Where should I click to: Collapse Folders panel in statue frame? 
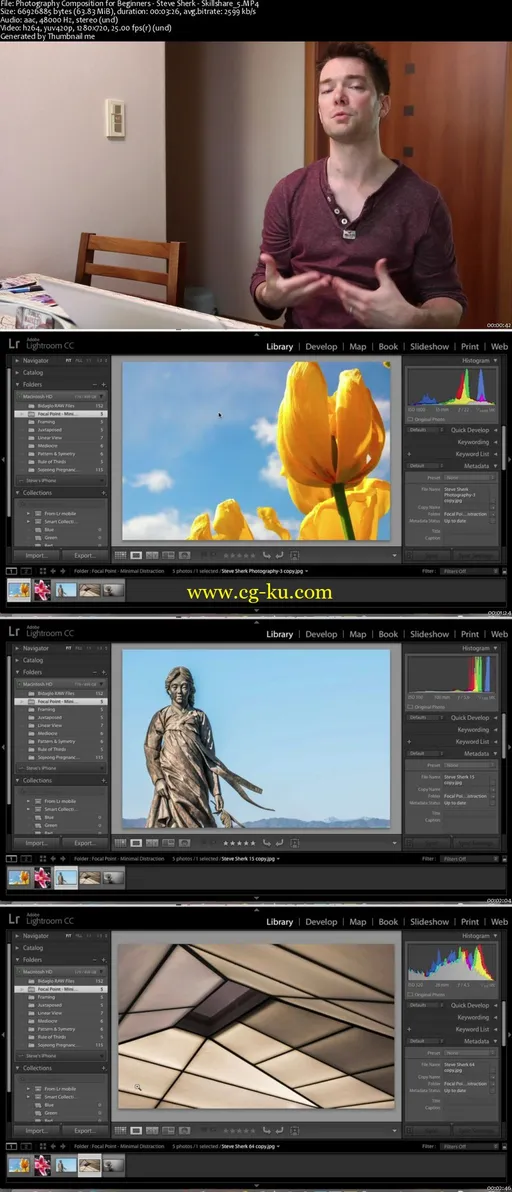tap(17, 672)
